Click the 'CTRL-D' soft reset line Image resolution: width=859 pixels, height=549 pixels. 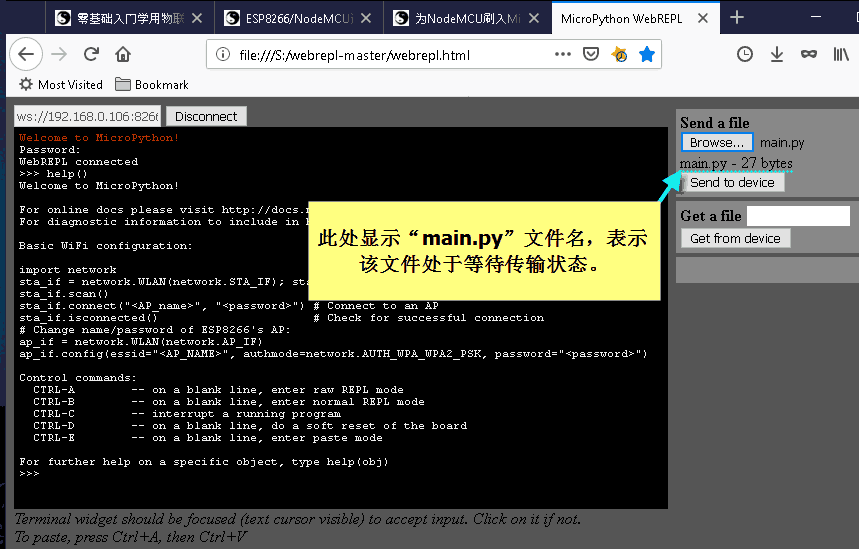[x=250, y=426]
